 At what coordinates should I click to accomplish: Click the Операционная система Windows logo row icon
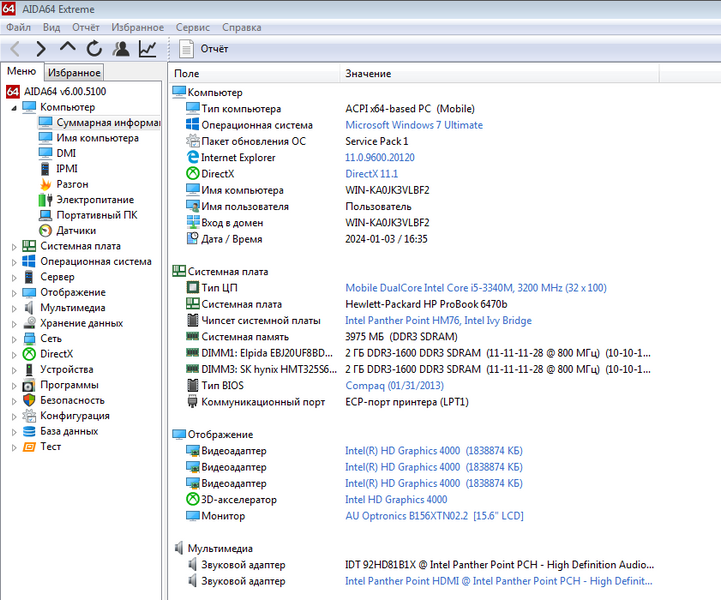(x=193, y=124)
